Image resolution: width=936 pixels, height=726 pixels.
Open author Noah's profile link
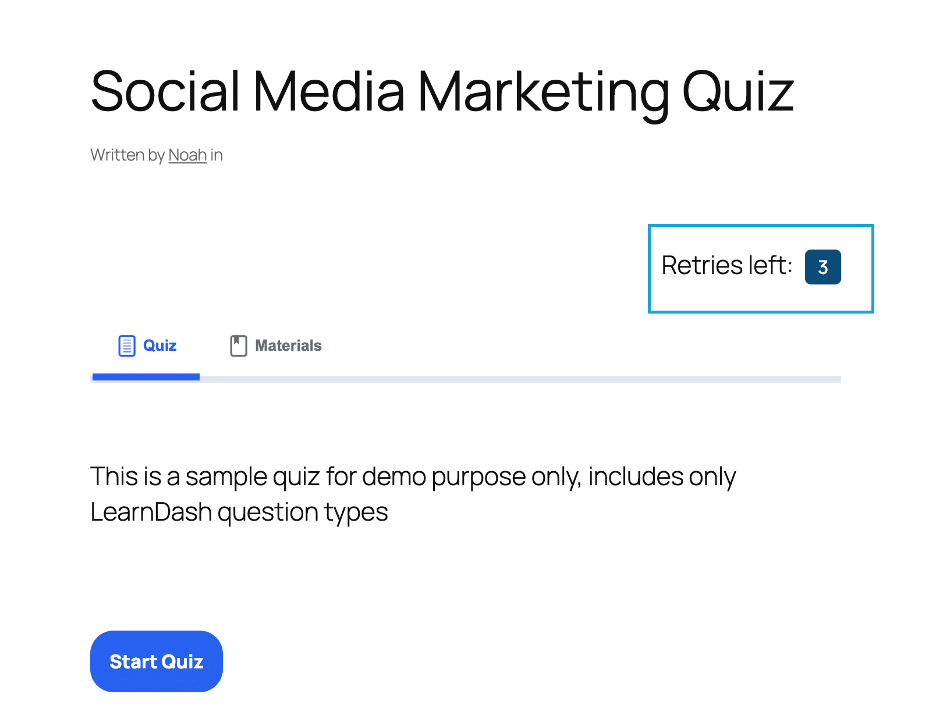point(187,155)
